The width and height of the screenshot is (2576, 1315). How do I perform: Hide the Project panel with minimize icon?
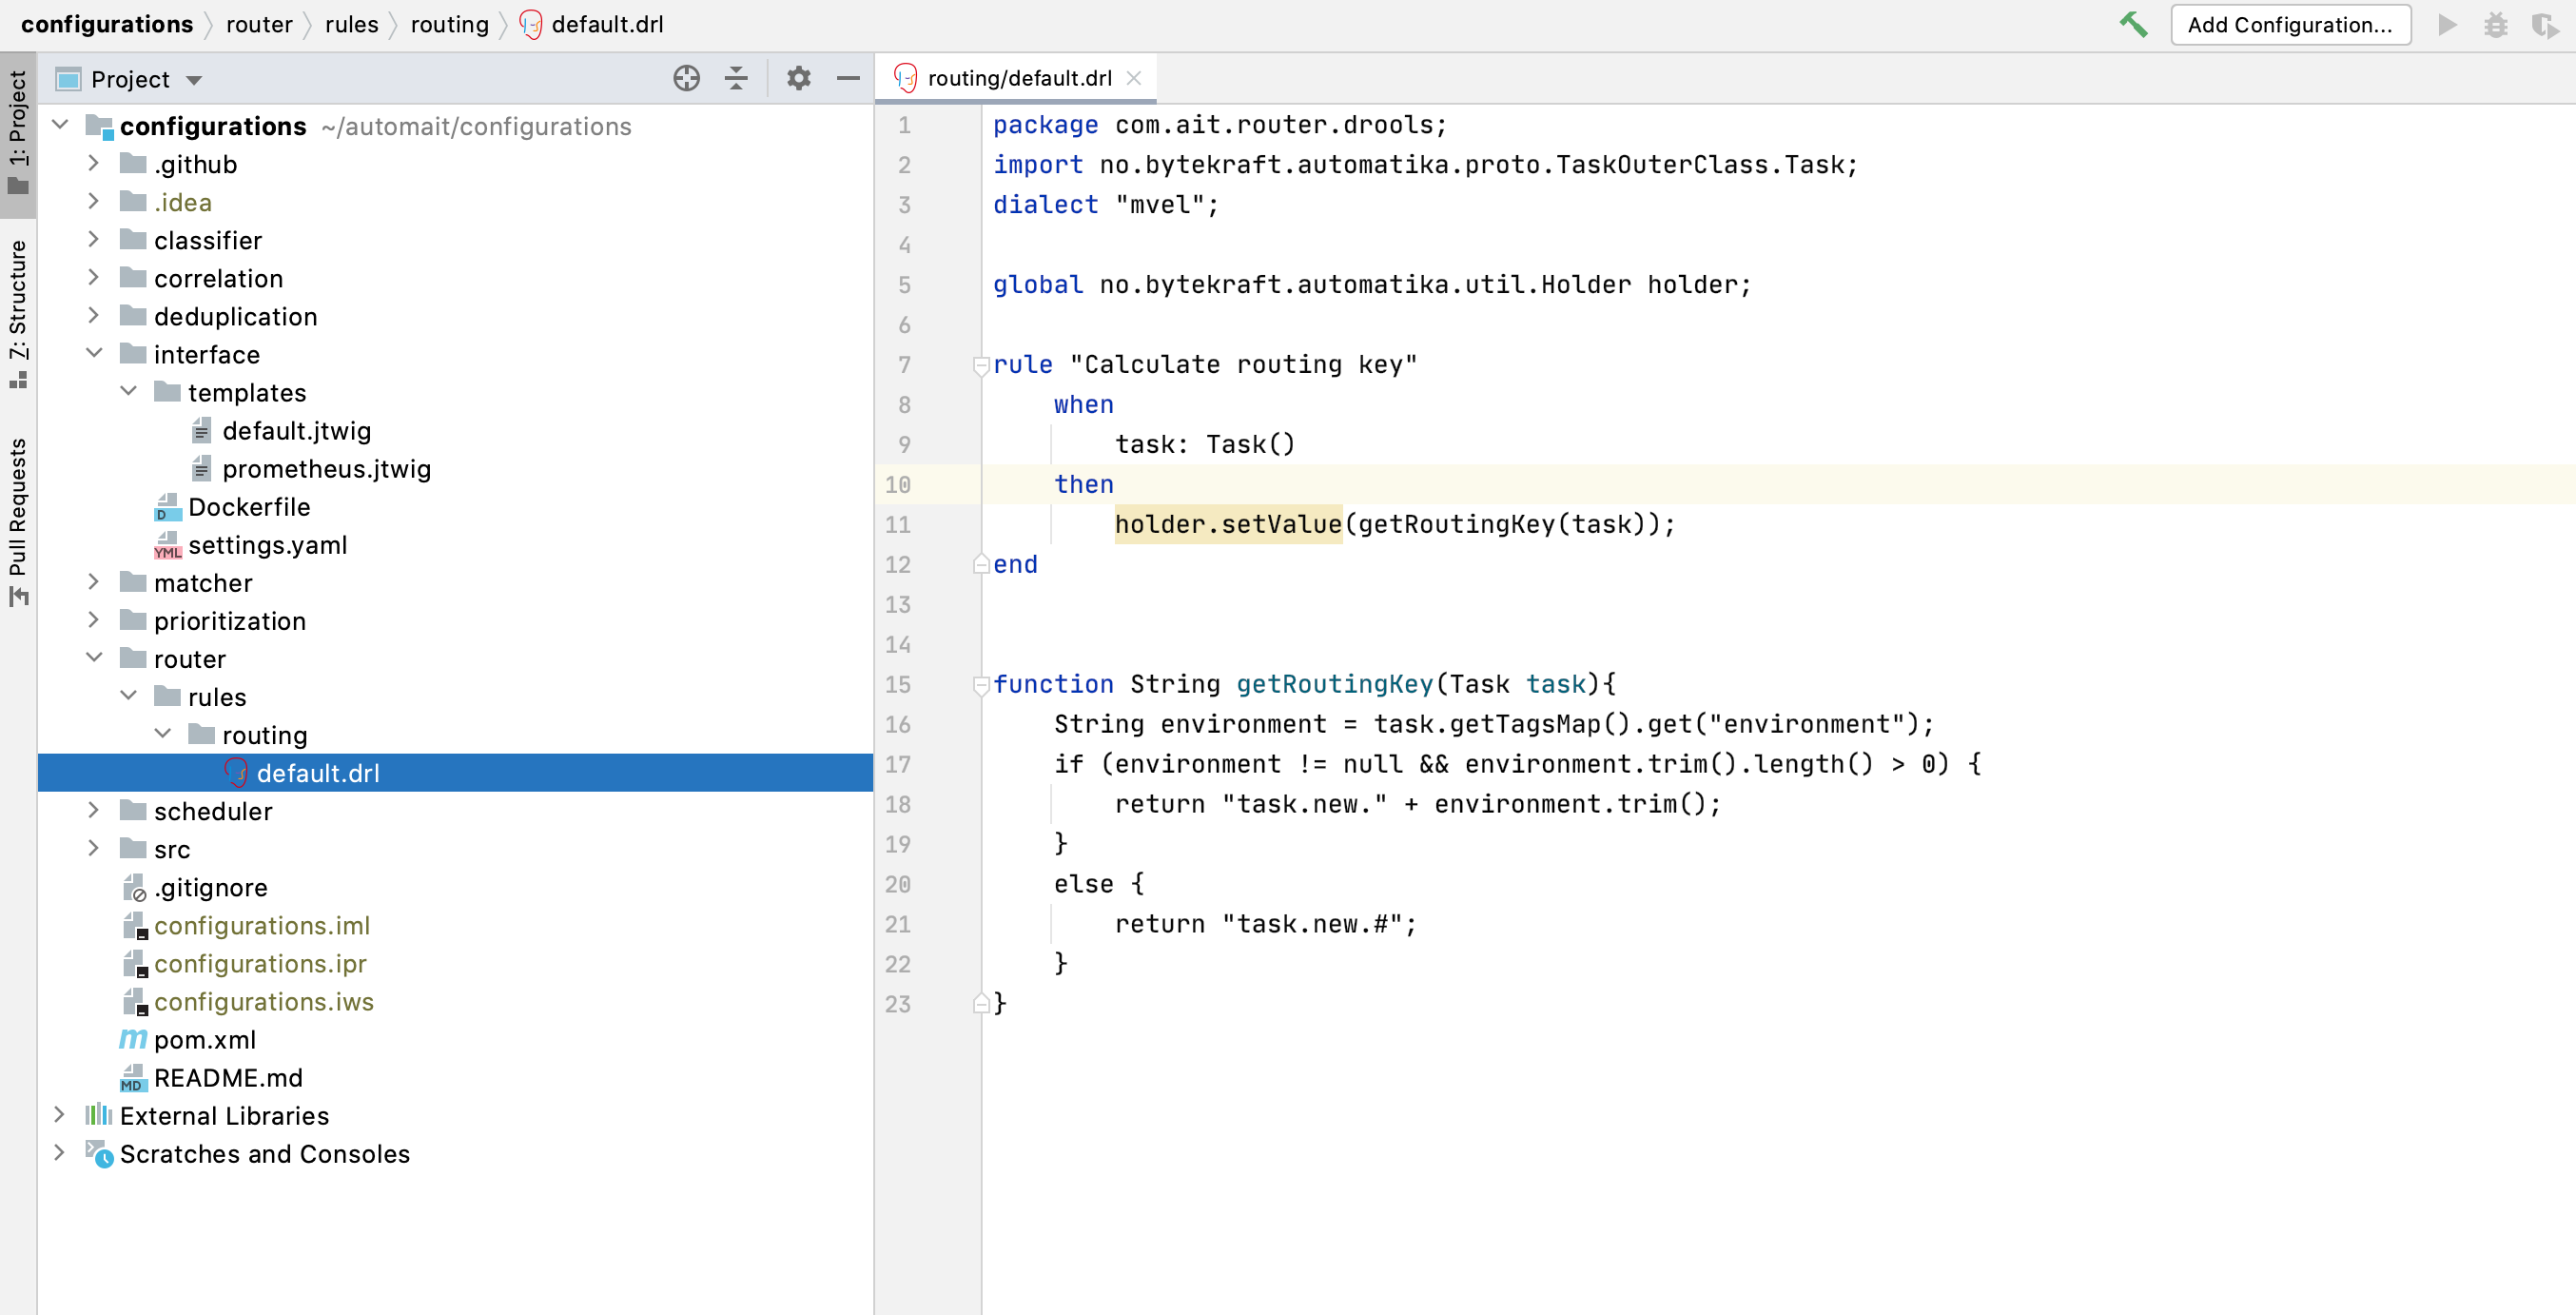[x=848, y=78]
